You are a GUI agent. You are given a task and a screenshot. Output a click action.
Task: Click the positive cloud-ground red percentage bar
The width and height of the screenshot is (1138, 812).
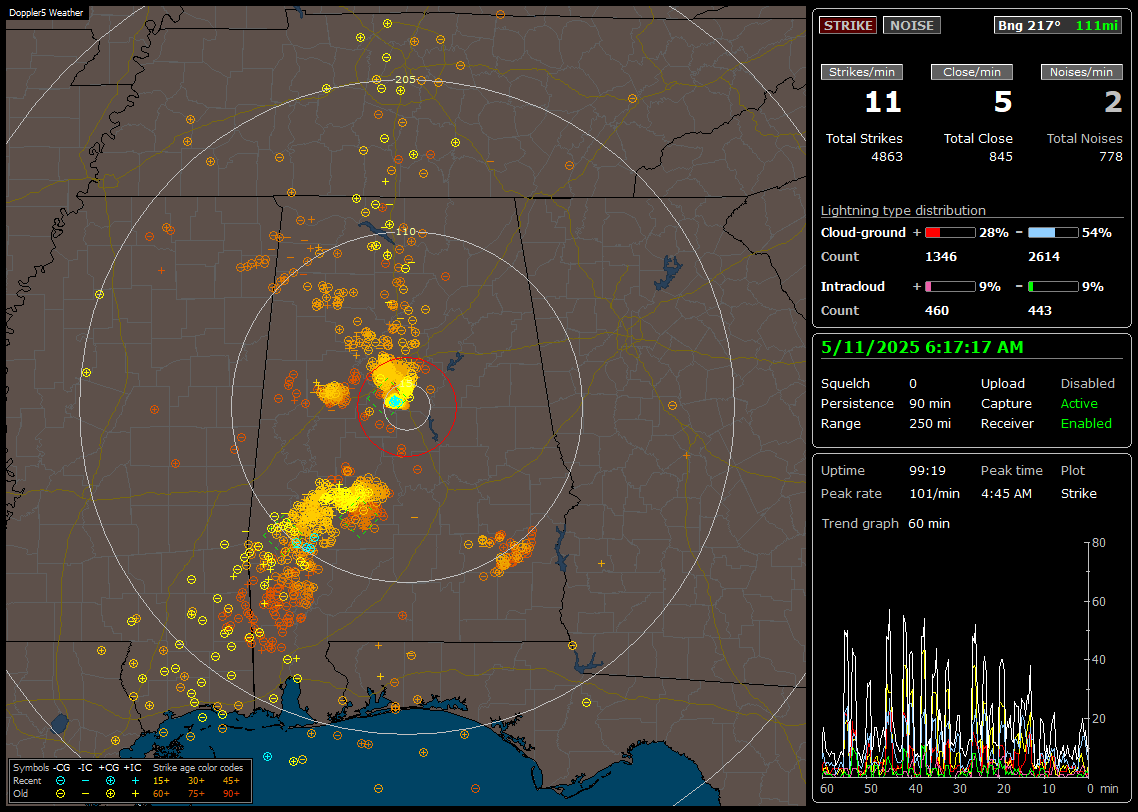pyautogui.click(x=950, y=233)
